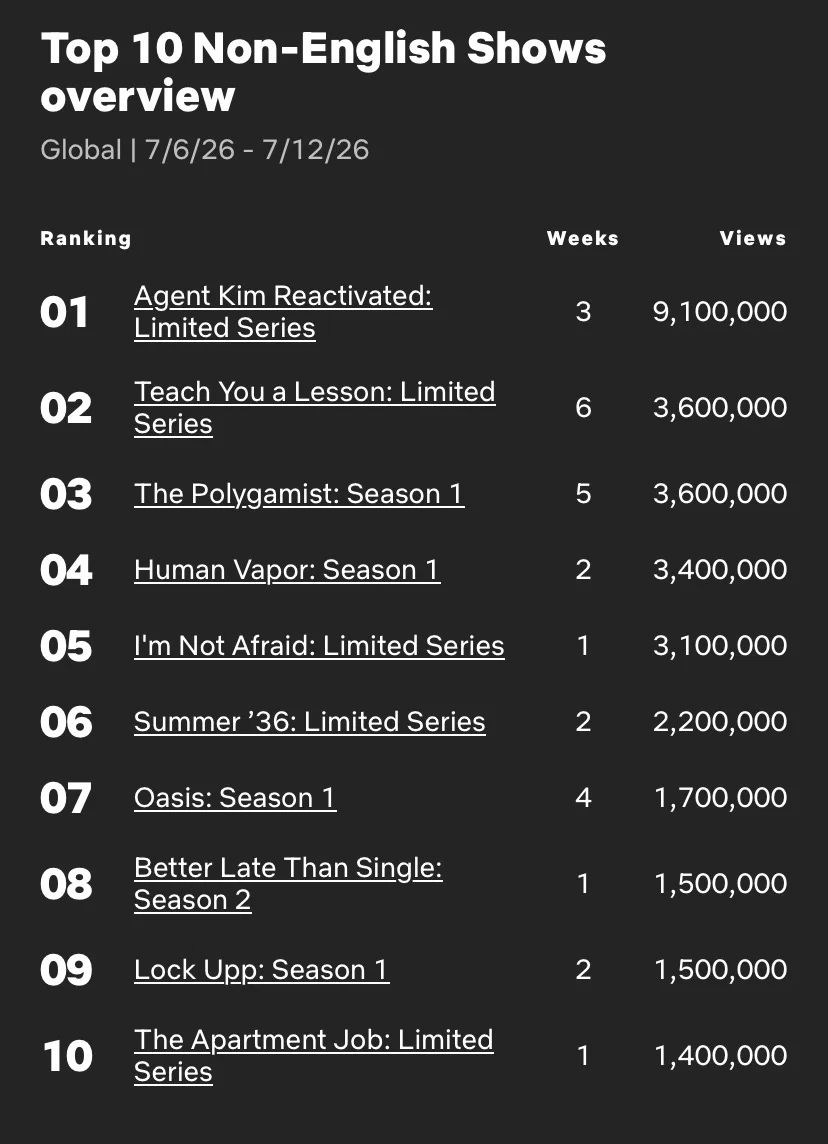Click the Views column header
Screen dimensions: 828x1144
753,239
